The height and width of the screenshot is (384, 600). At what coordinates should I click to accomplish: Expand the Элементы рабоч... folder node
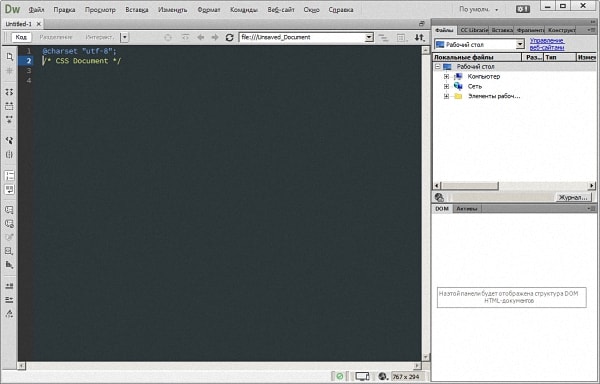click(x=446, y=96)
